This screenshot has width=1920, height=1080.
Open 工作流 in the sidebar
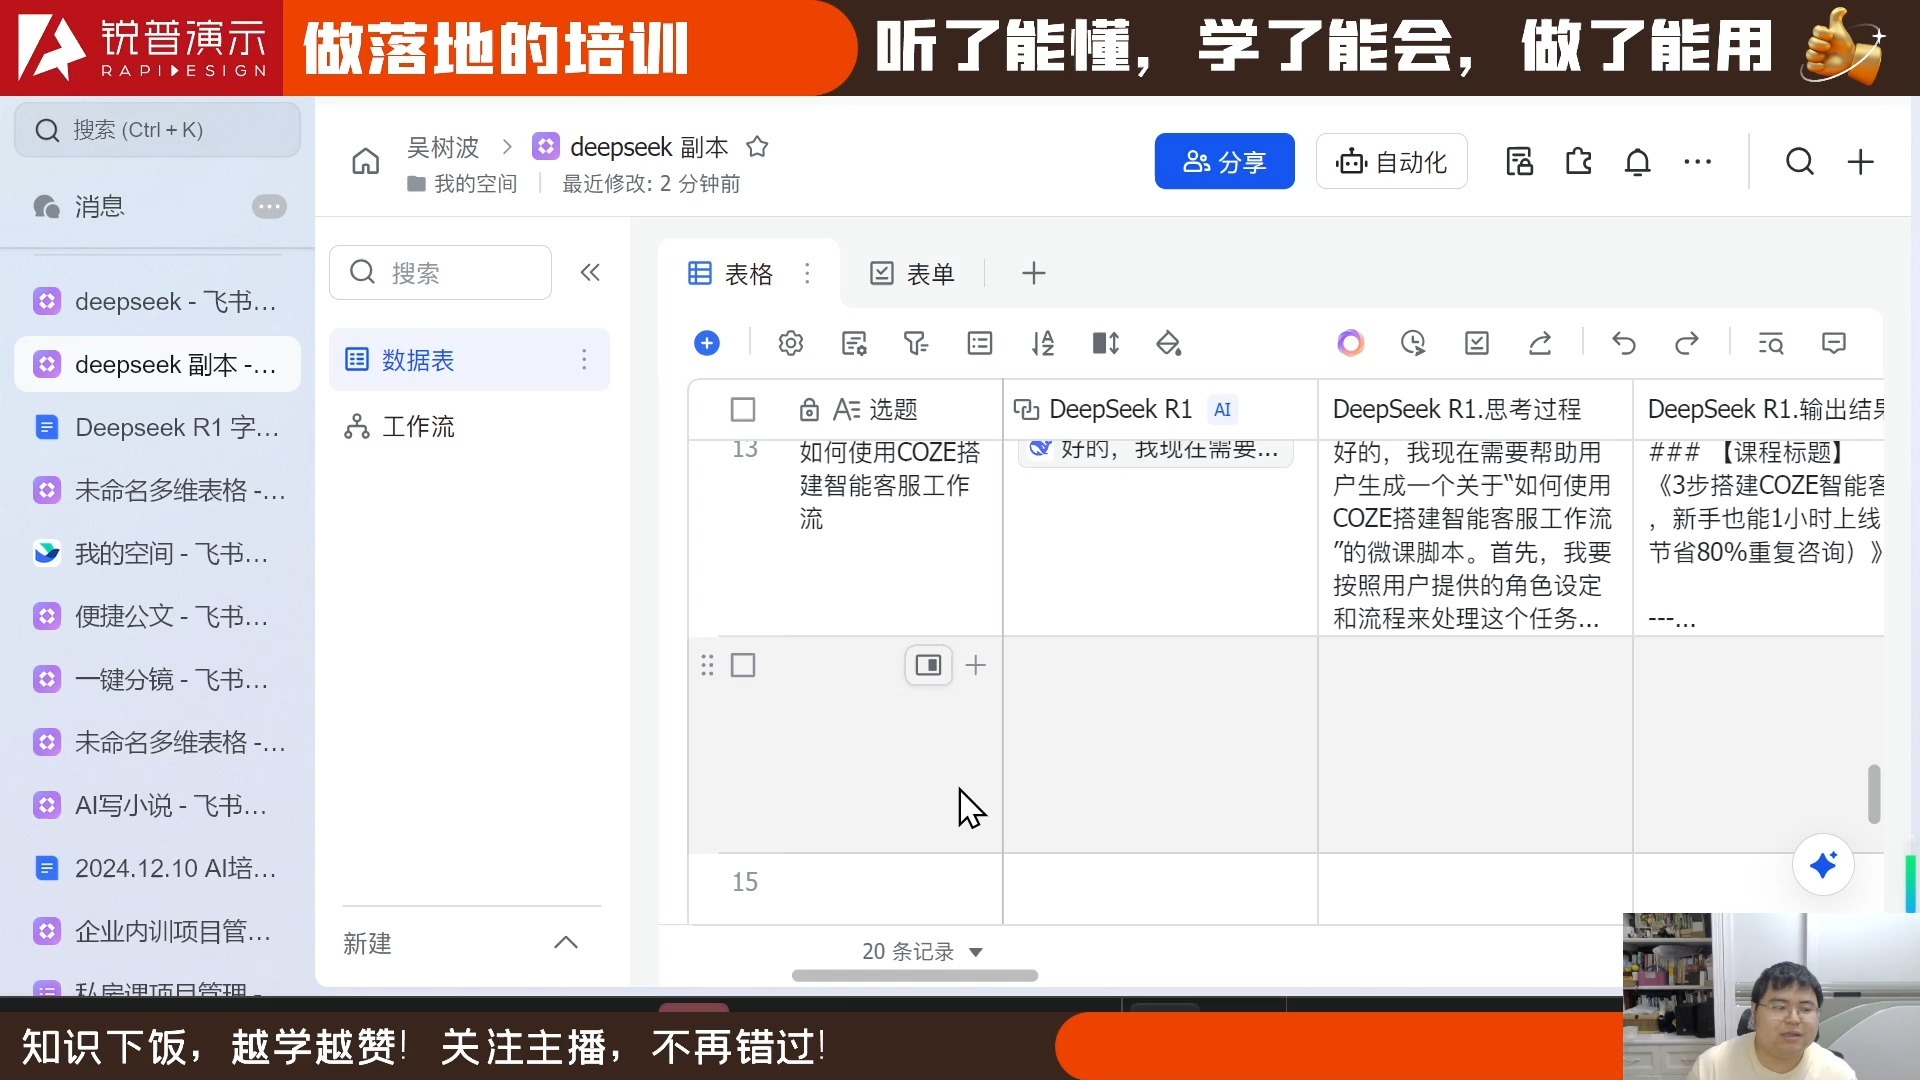point(418,427)
